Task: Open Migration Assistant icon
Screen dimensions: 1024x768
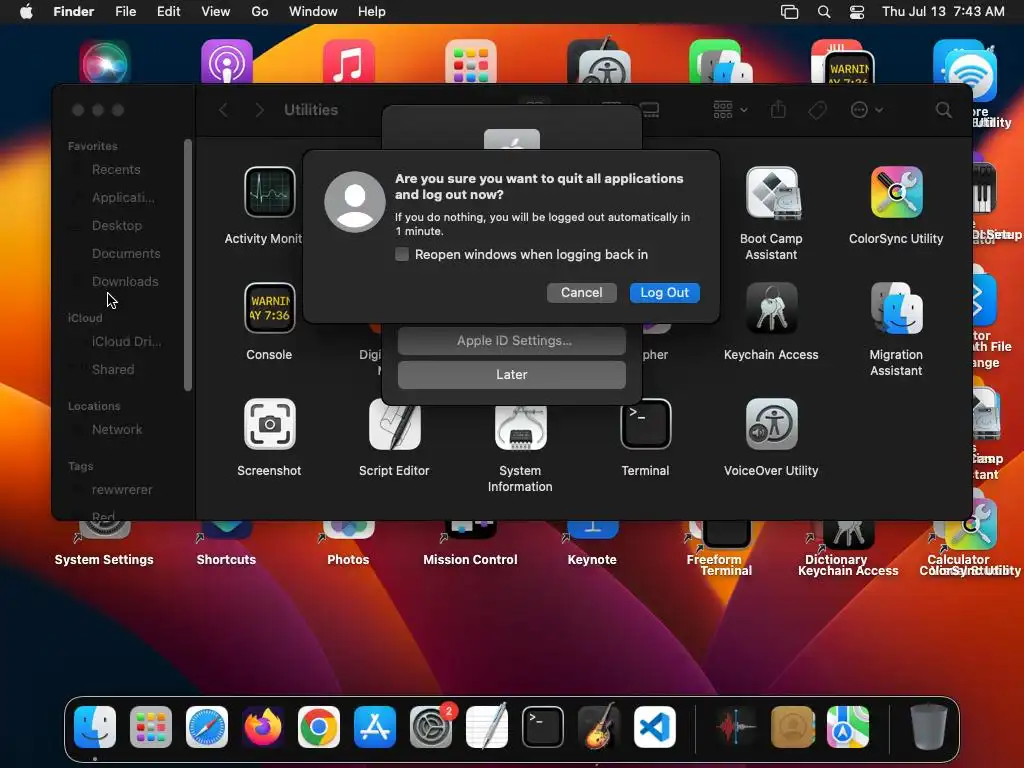Action: [x=896, y=308]
